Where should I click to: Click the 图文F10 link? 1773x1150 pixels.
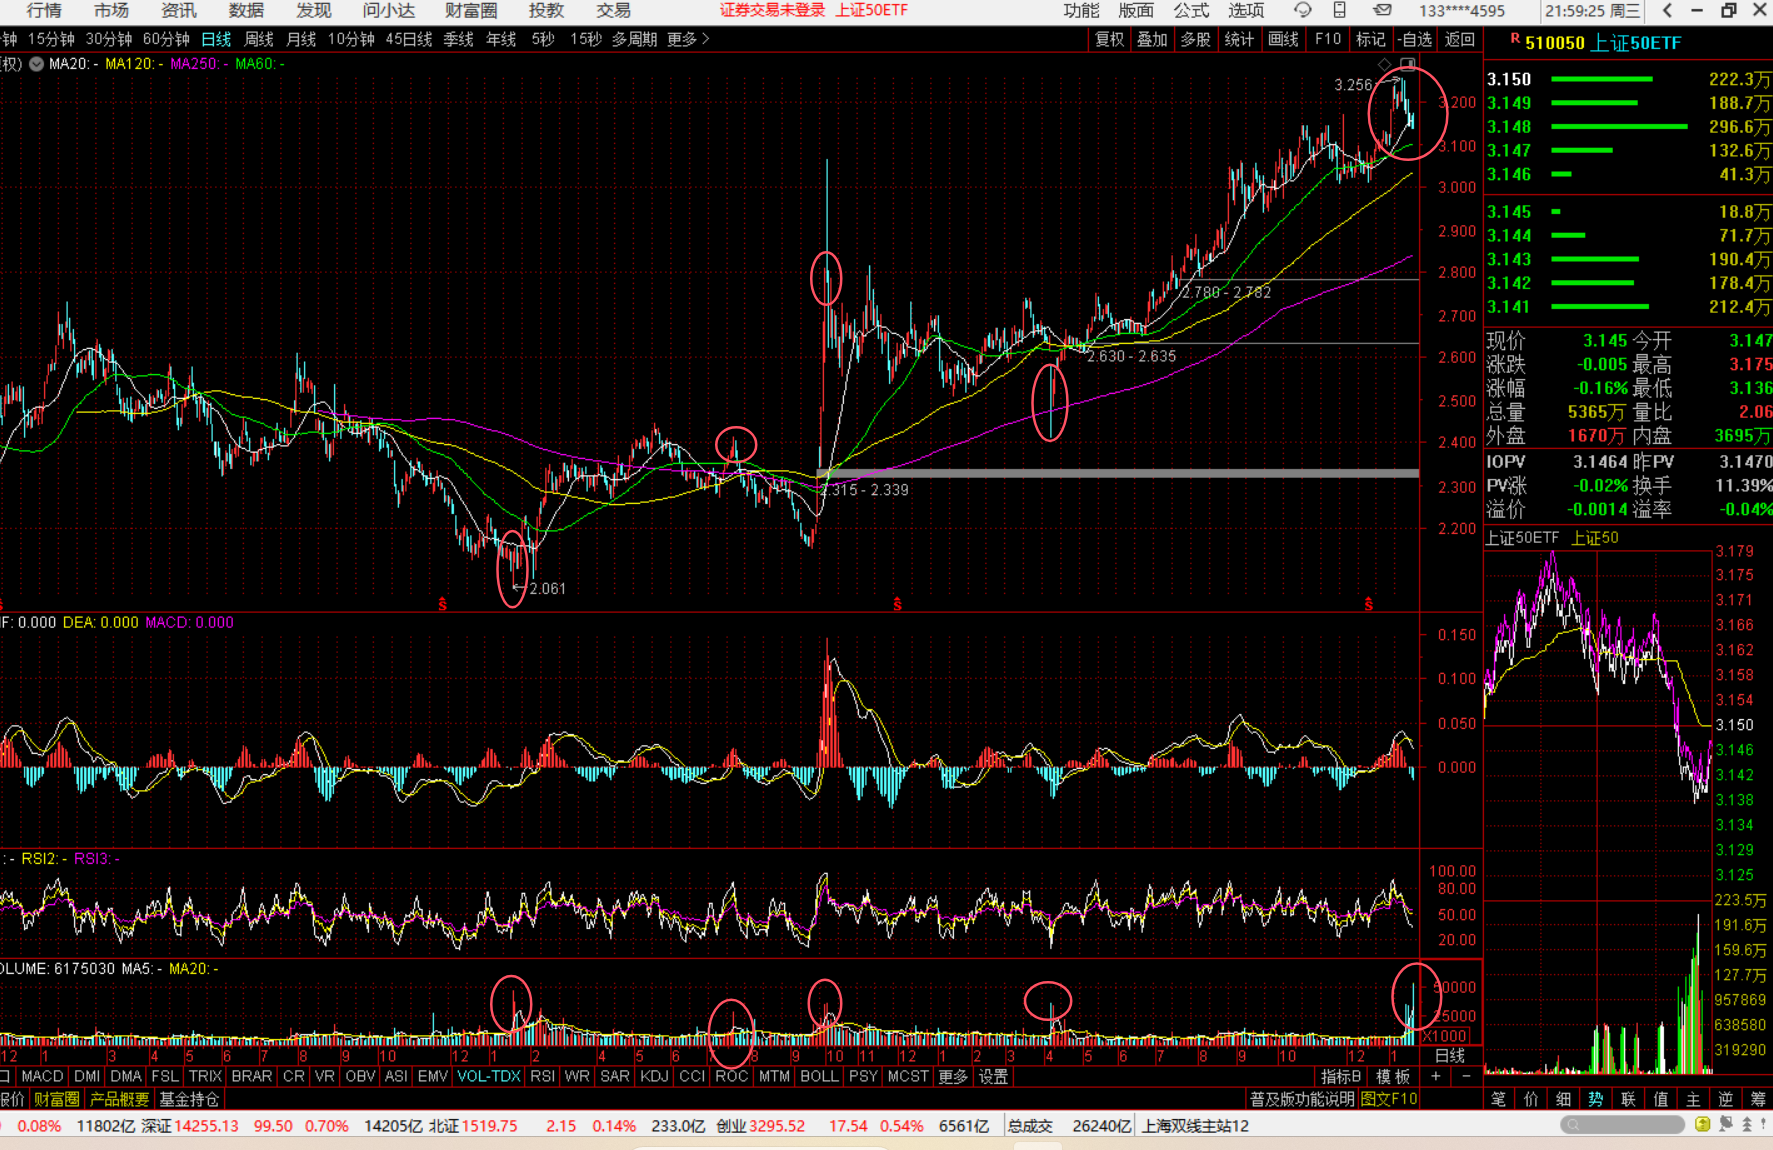(x=1389, y=1099)
